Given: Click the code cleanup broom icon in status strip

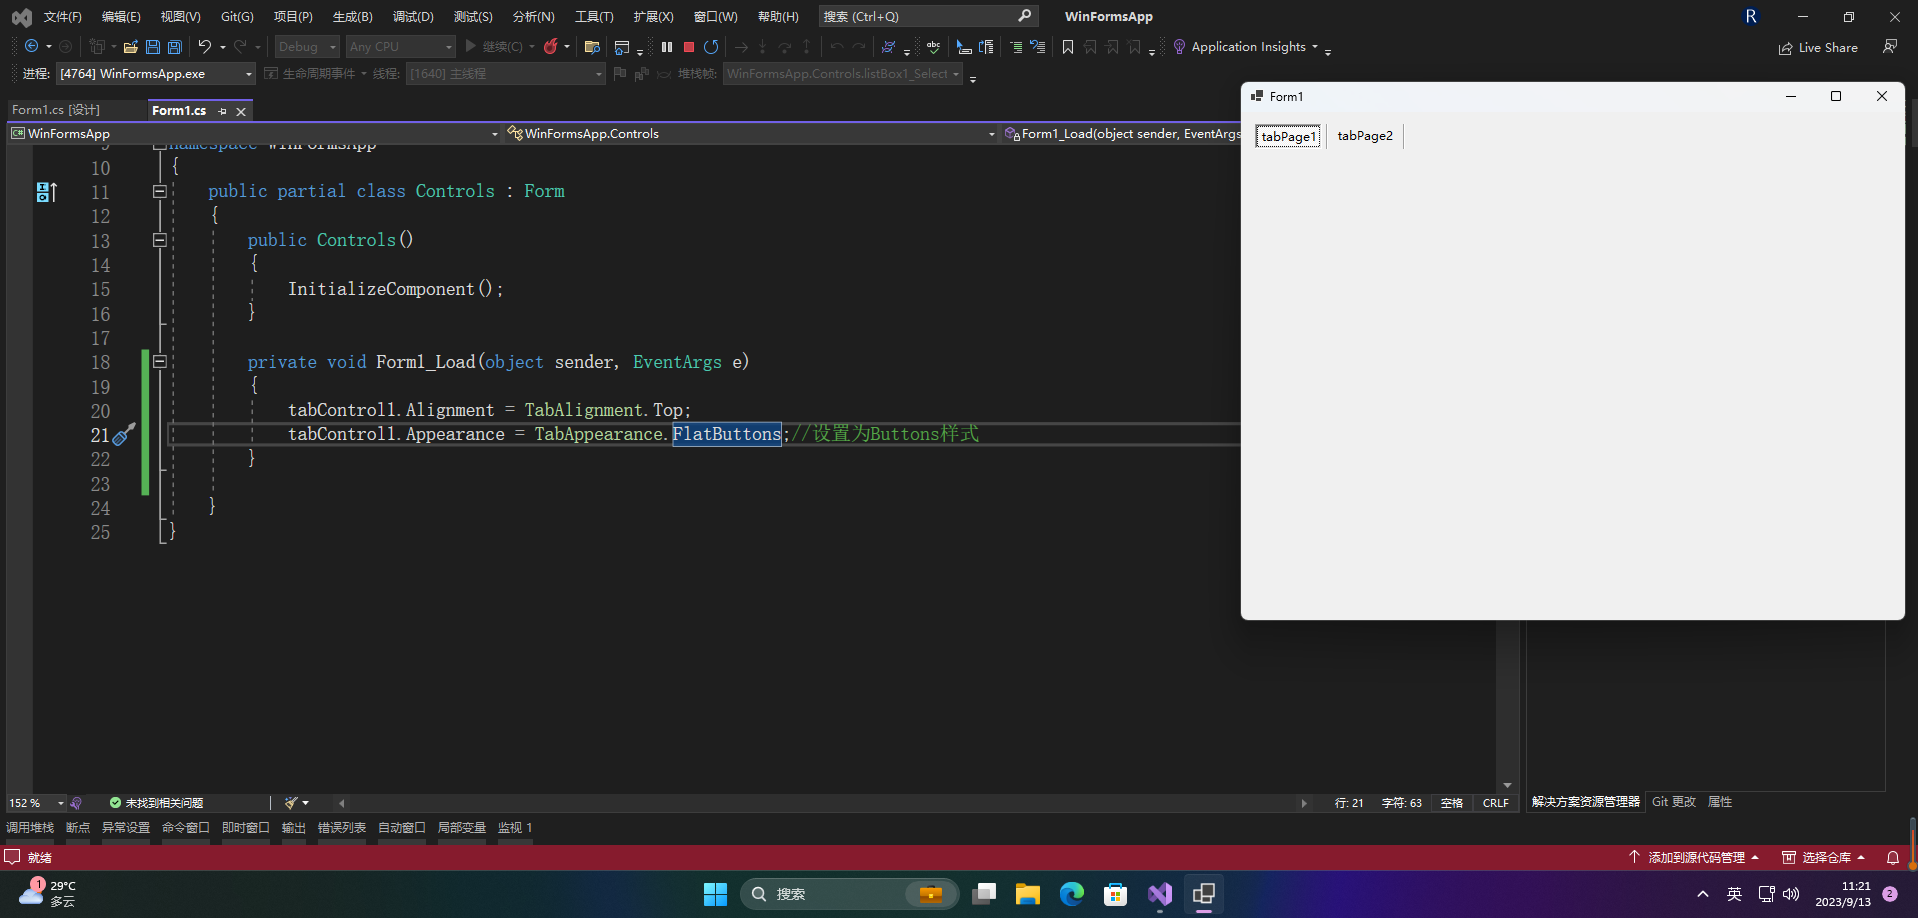Looking at the screenshot, I should click(x=291, y=803).
